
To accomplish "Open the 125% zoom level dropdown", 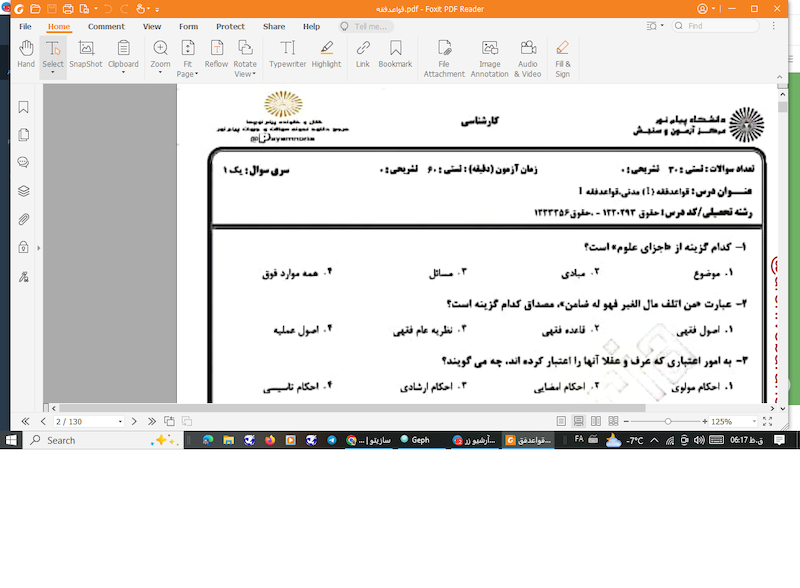I will (754, 422).
